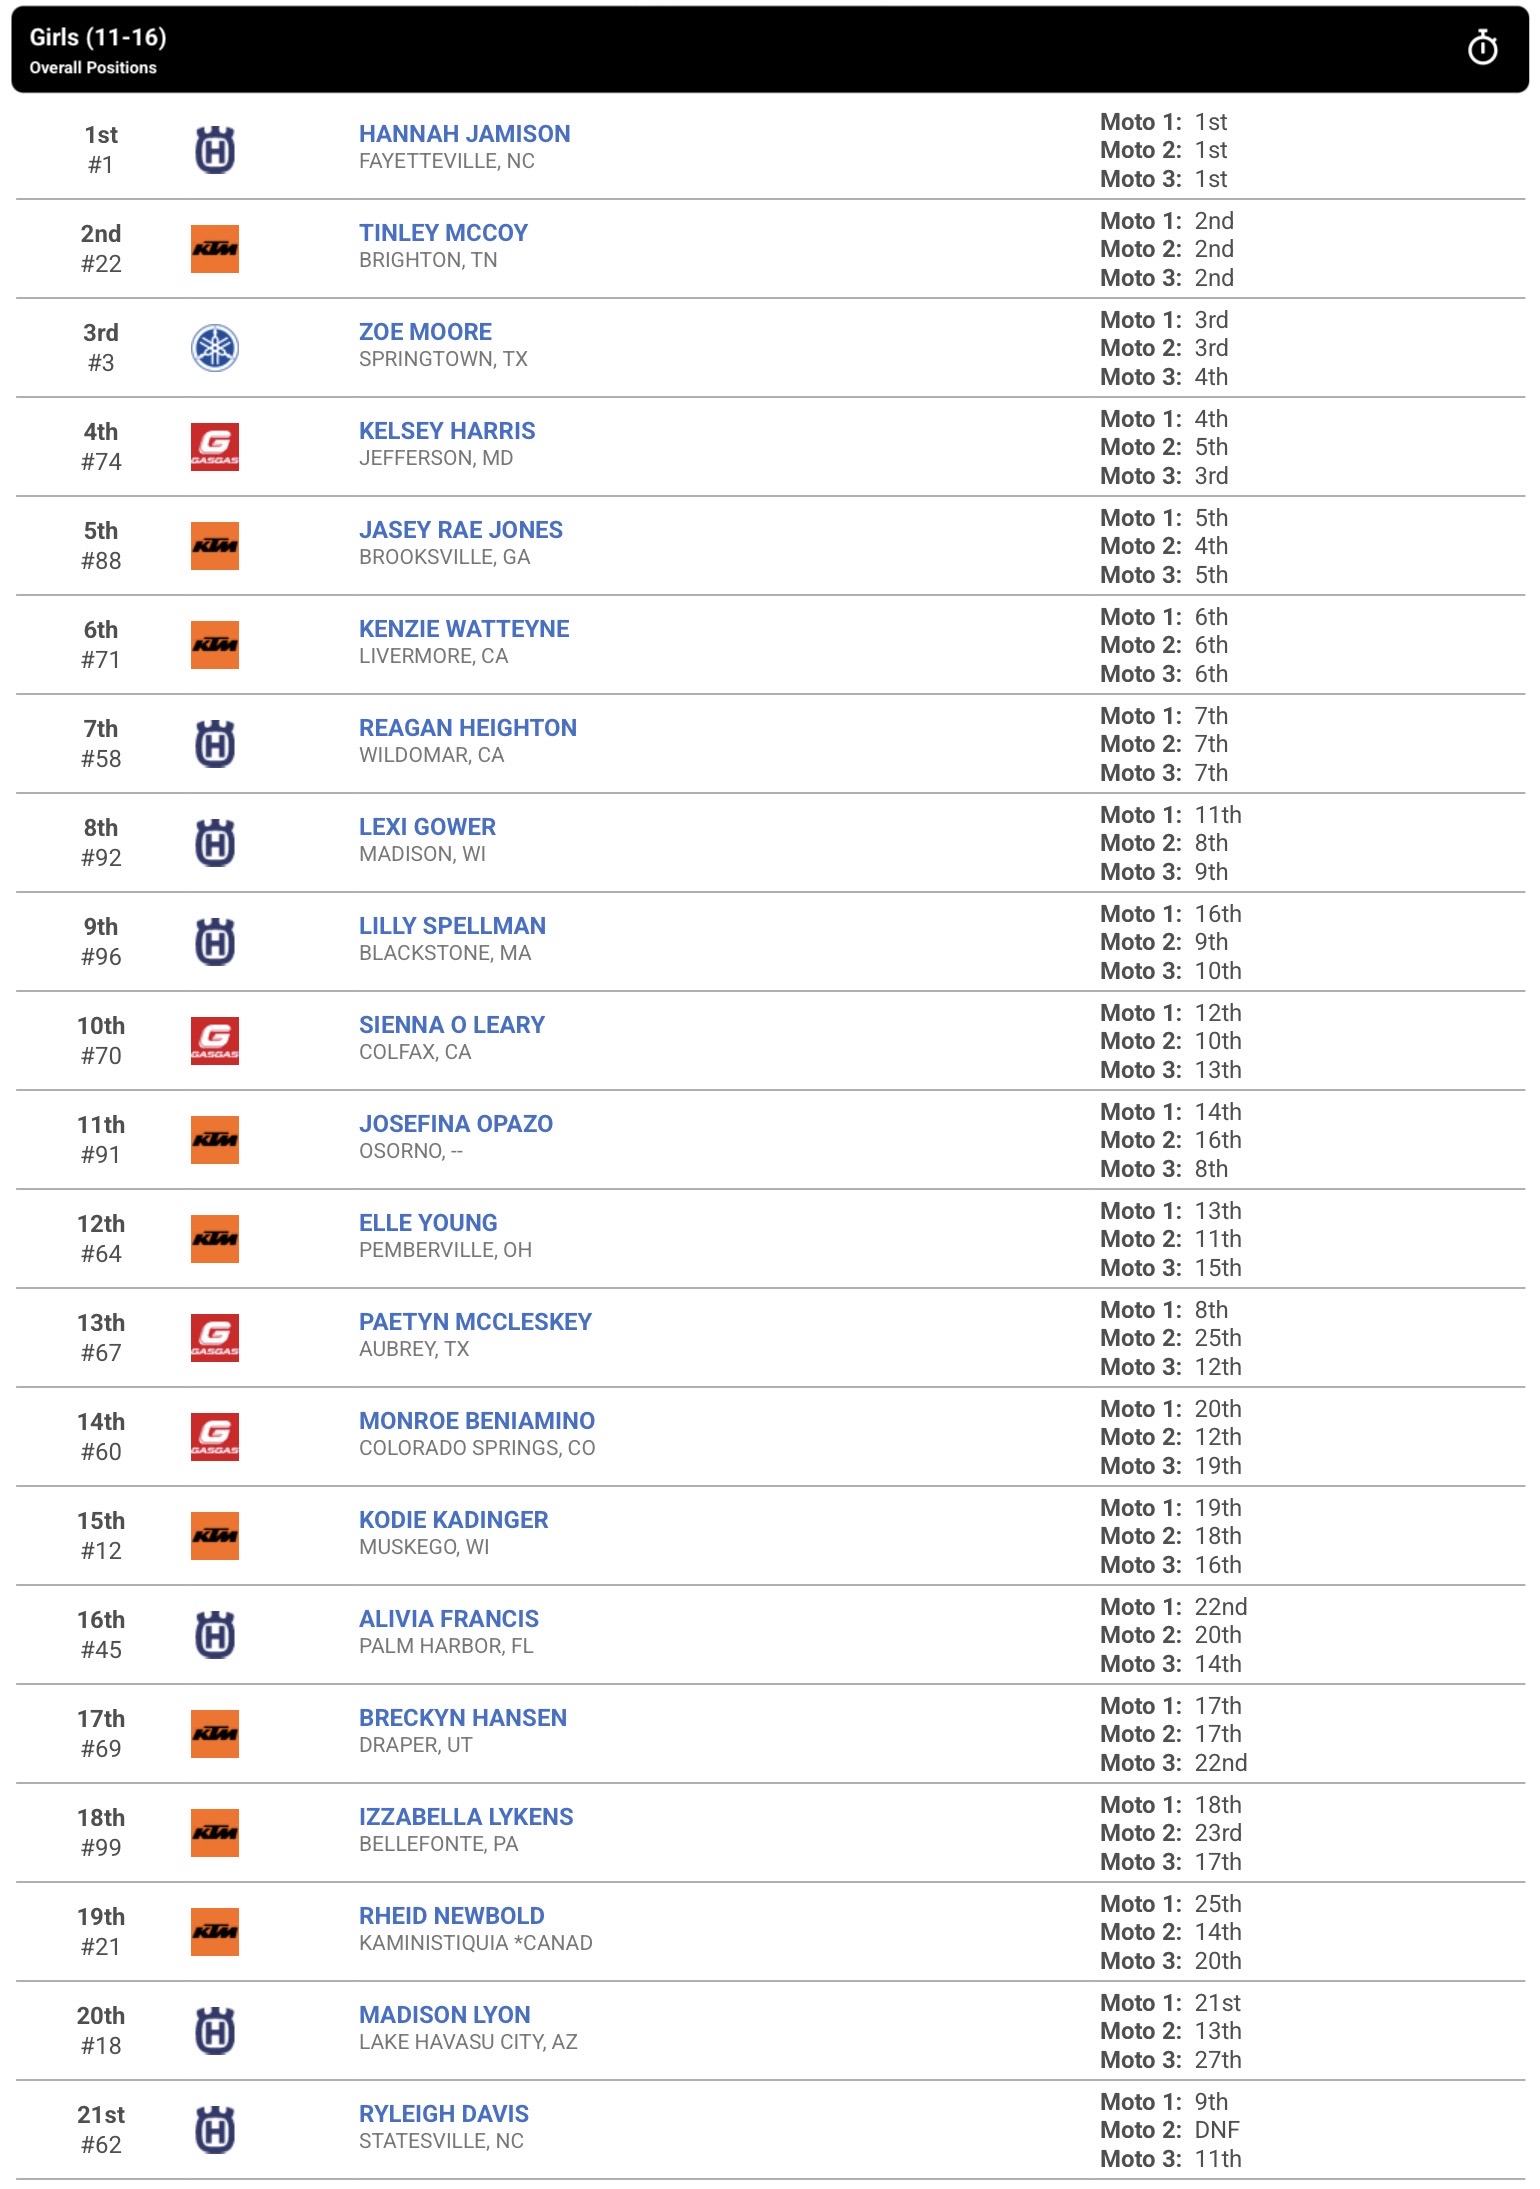Click GasGas logo beside Monroe Beniamino

tap(215, 1437)
